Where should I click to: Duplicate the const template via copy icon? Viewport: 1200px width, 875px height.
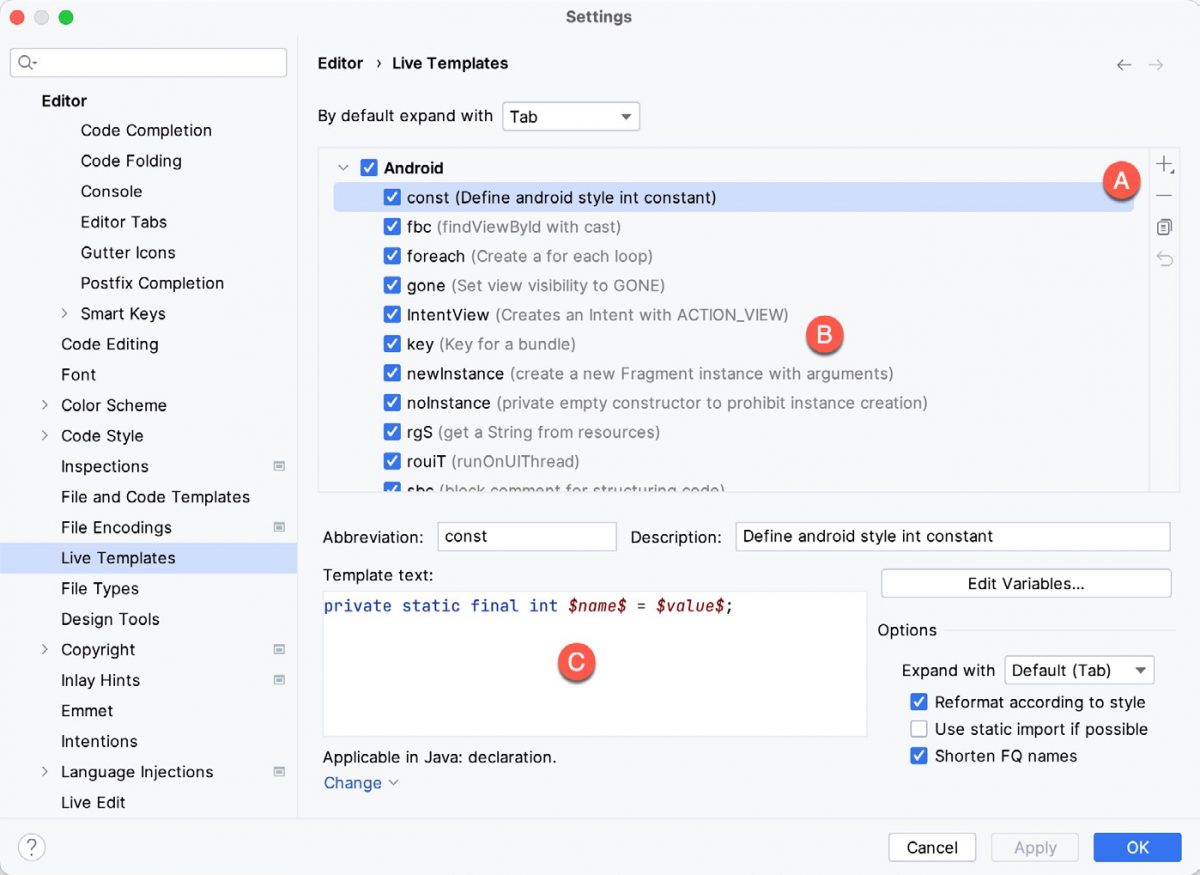coord(1164,227)
